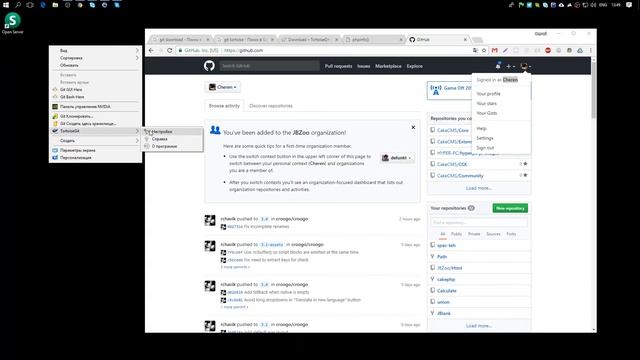Open the defunkt context dropdown example
Viewport: 640px width, 360px height.
pos(397,158)
